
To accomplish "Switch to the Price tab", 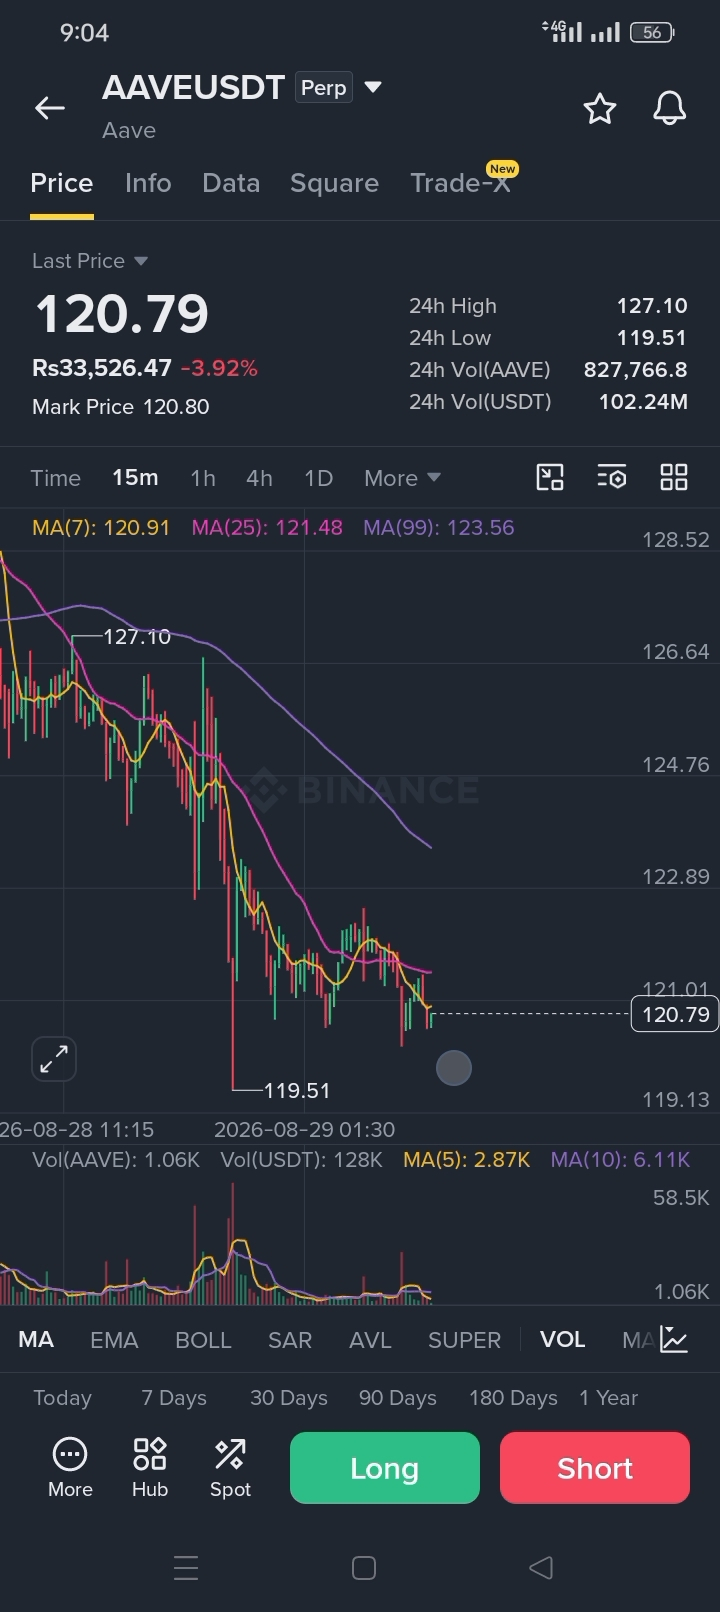I will pyautogui.click(x=62, y=183).
